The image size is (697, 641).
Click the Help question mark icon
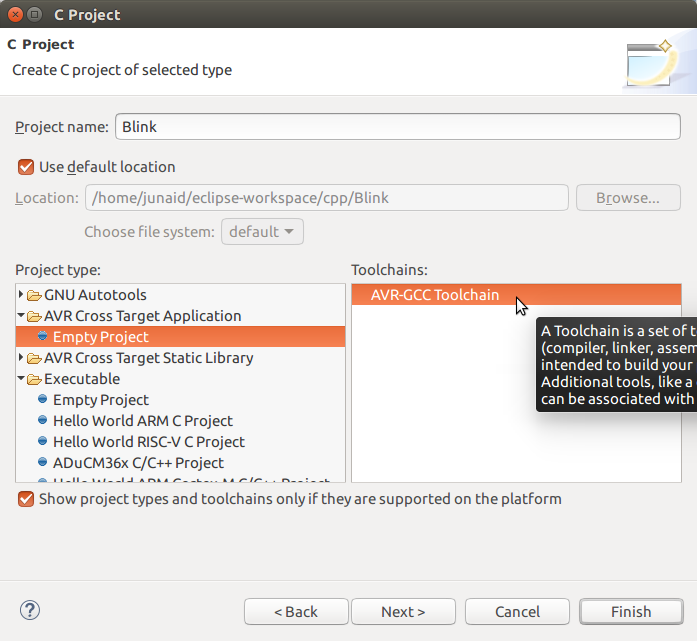30,610
